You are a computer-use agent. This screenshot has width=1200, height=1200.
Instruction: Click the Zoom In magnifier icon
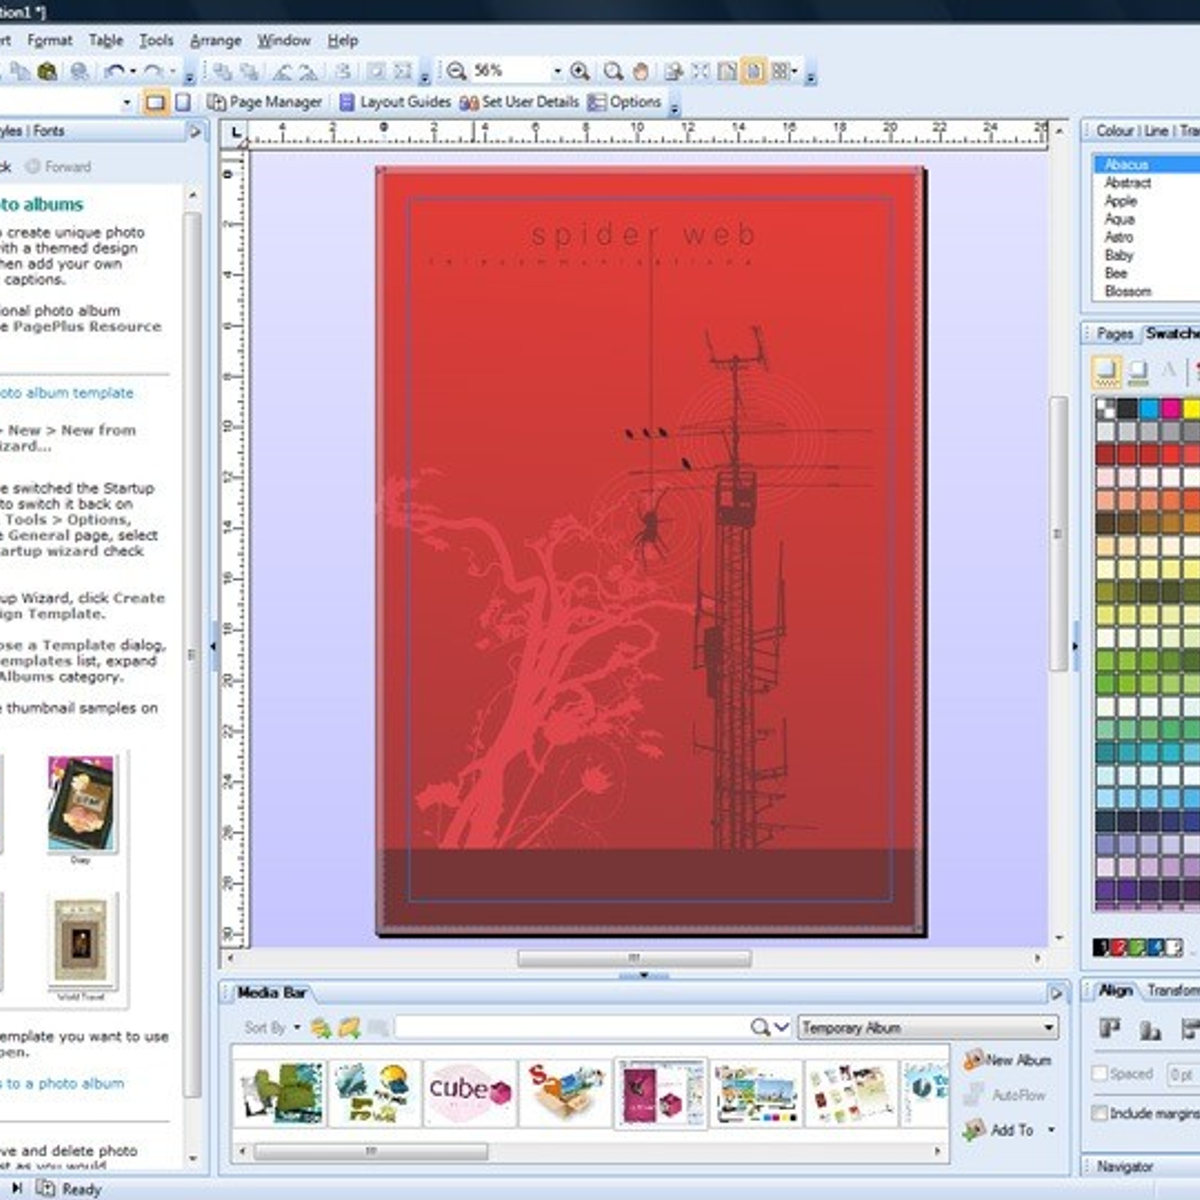(x=580, y=71)
